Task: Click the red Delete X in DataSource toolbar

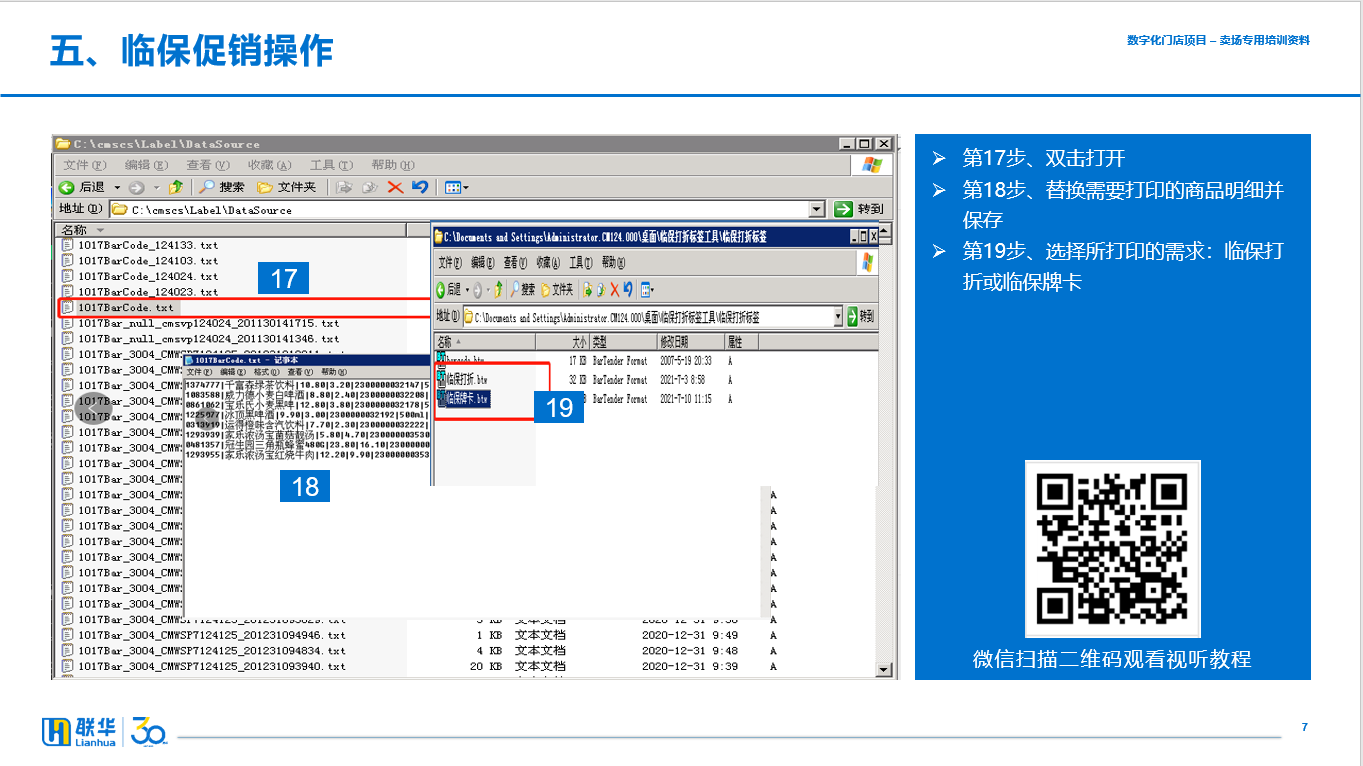Action: [x=395, y=187]
